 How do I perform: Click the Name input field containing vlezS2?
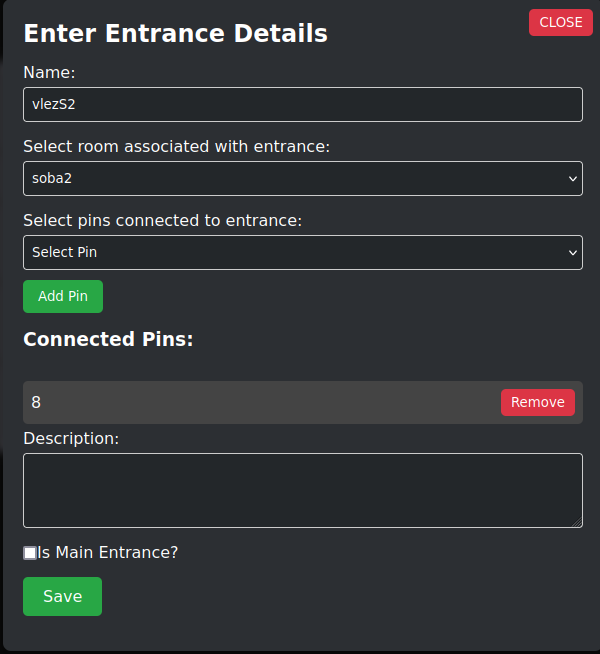point(302,104)
